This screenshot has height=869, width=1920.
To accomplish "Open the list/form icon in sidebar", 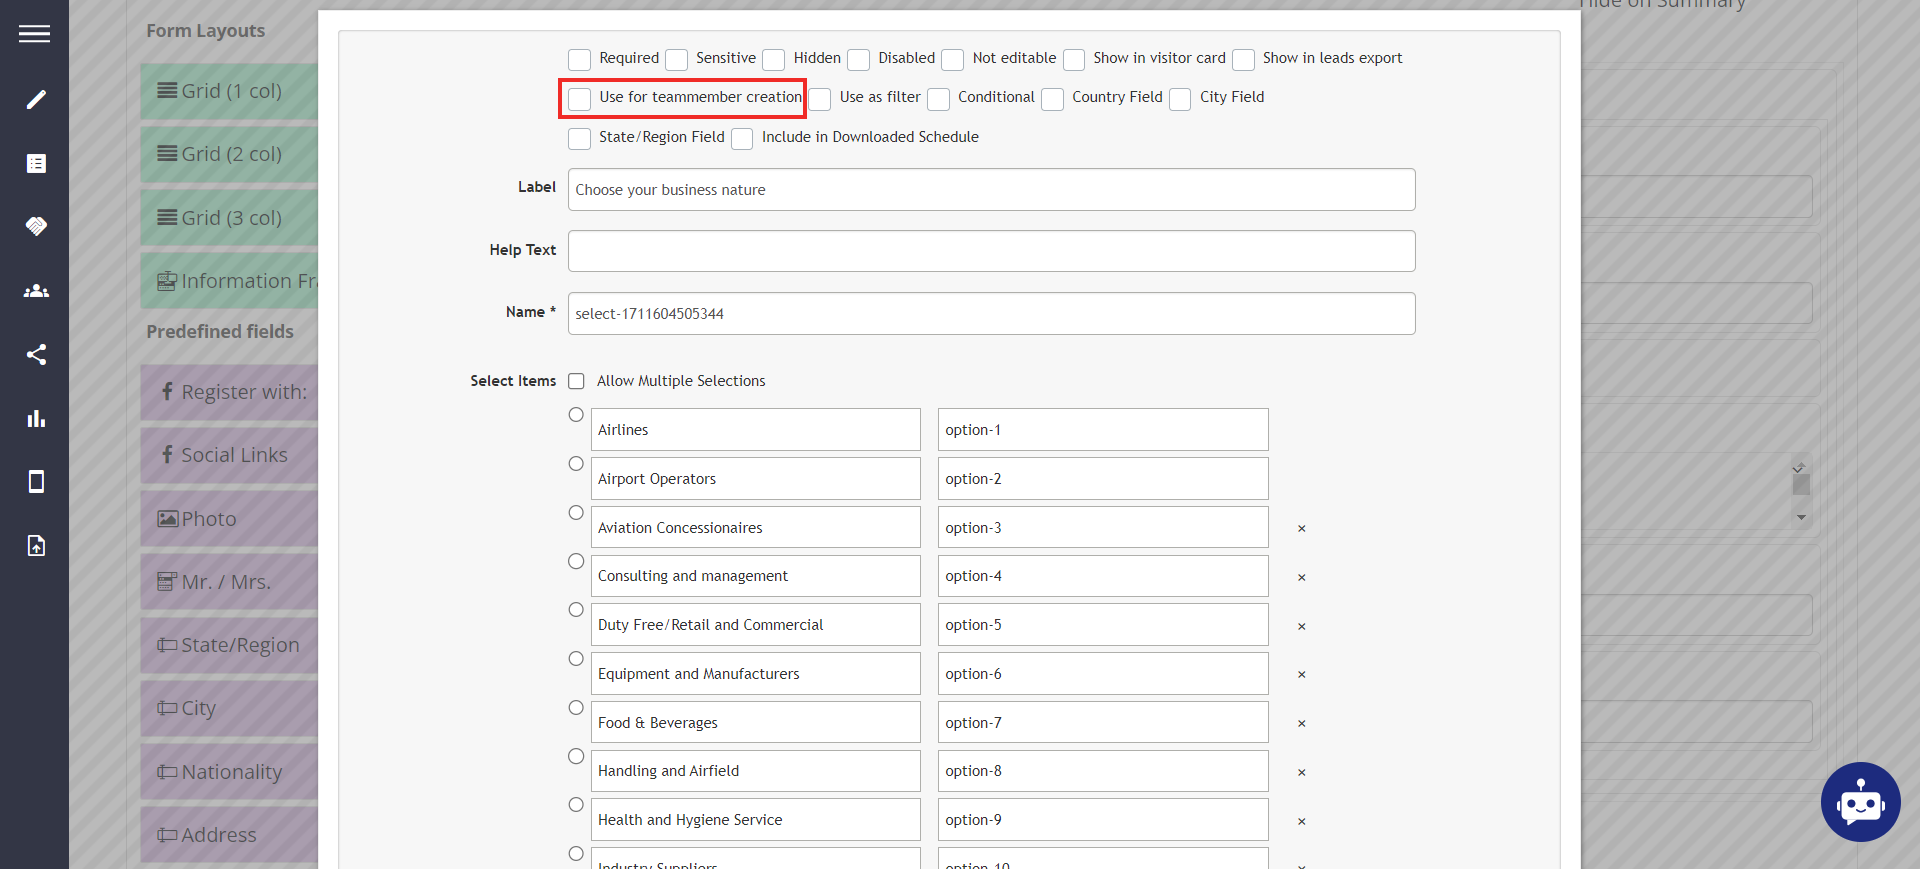I will pyautogui.click(x=36, y=163).
